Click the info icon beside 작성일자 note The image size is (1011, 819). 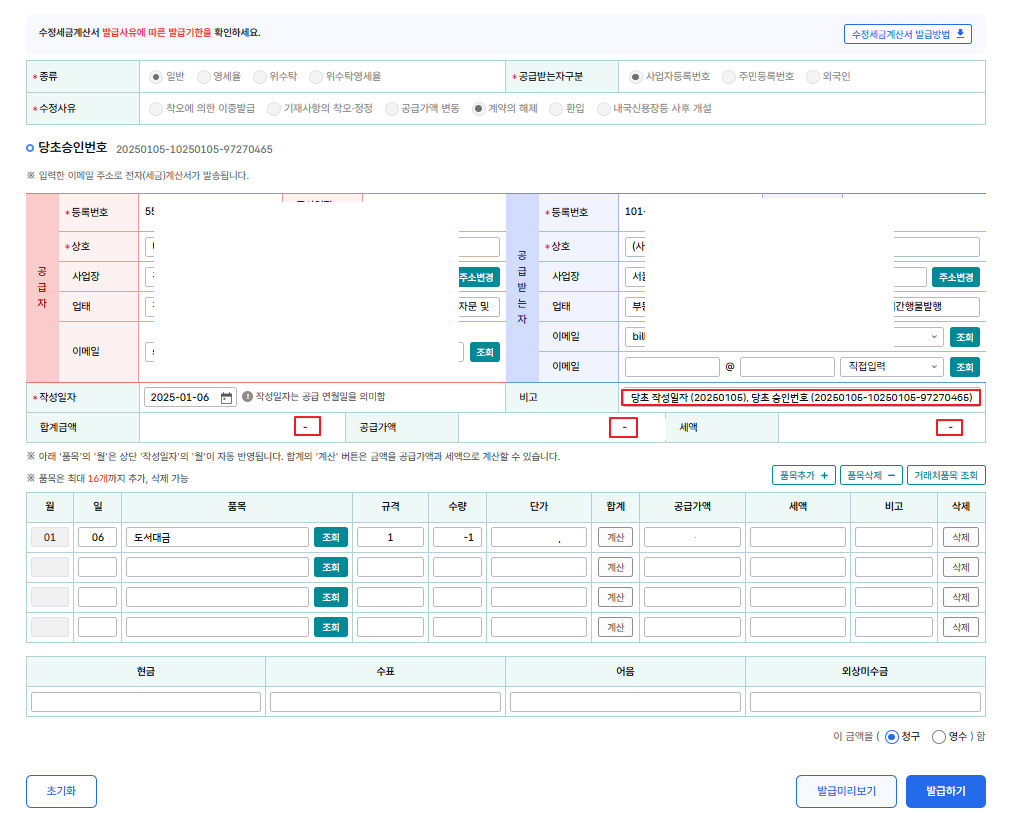coord(248,397)
